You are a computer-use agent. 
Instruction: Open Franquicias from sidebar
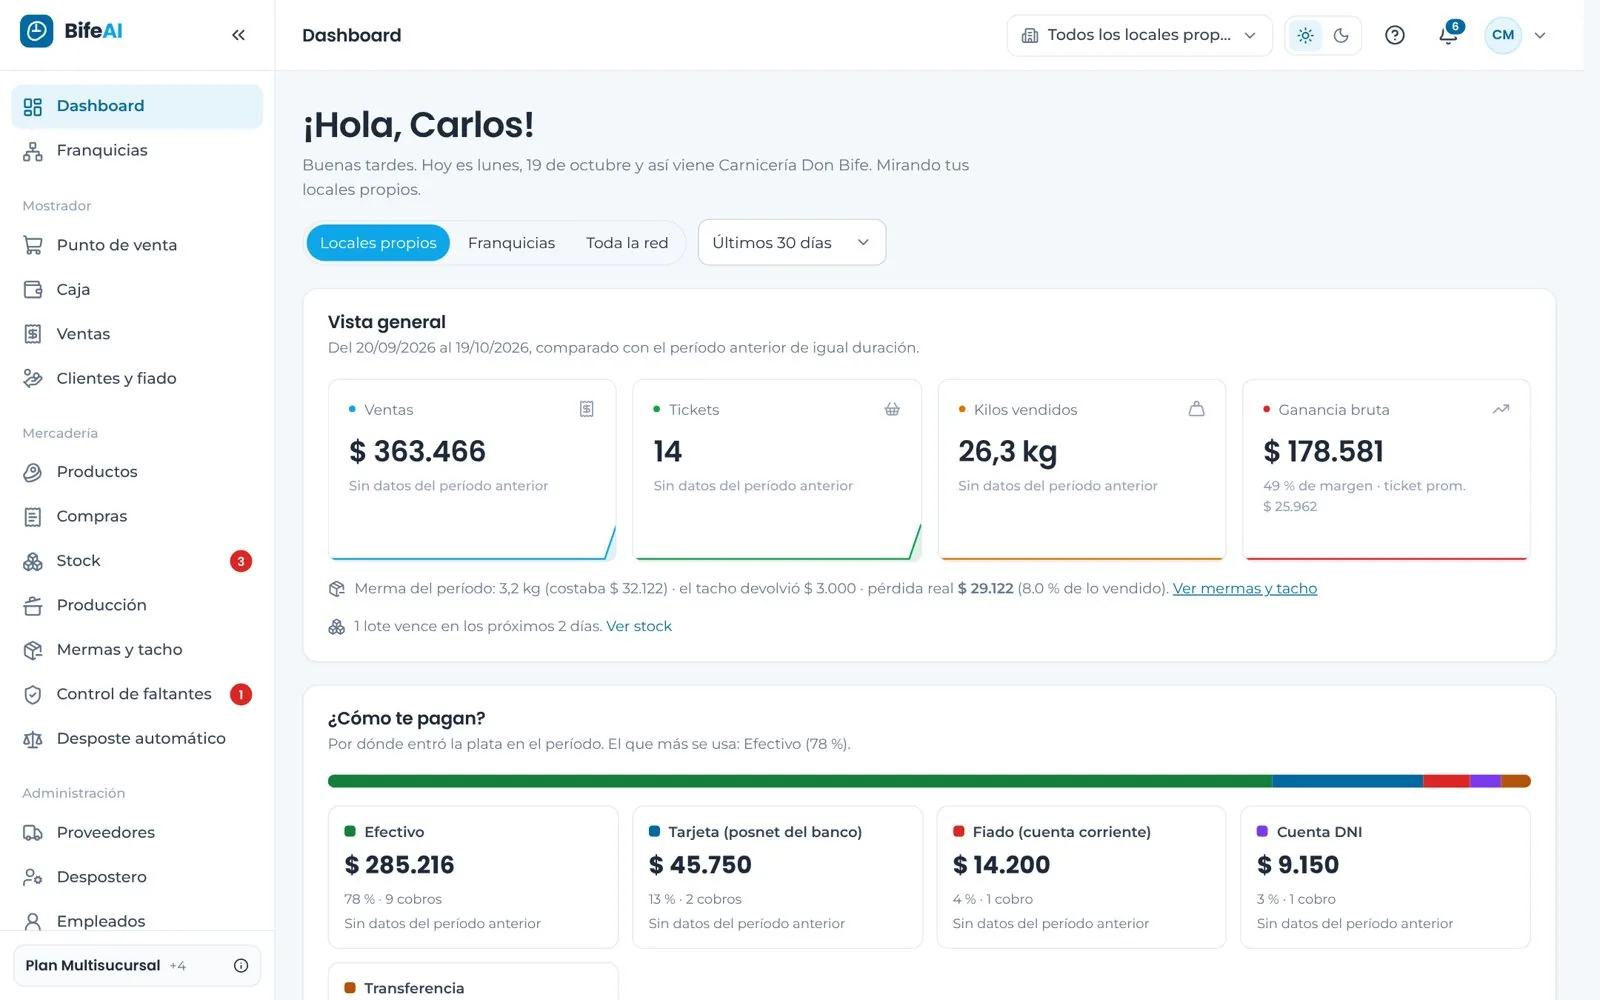[137, 150]
